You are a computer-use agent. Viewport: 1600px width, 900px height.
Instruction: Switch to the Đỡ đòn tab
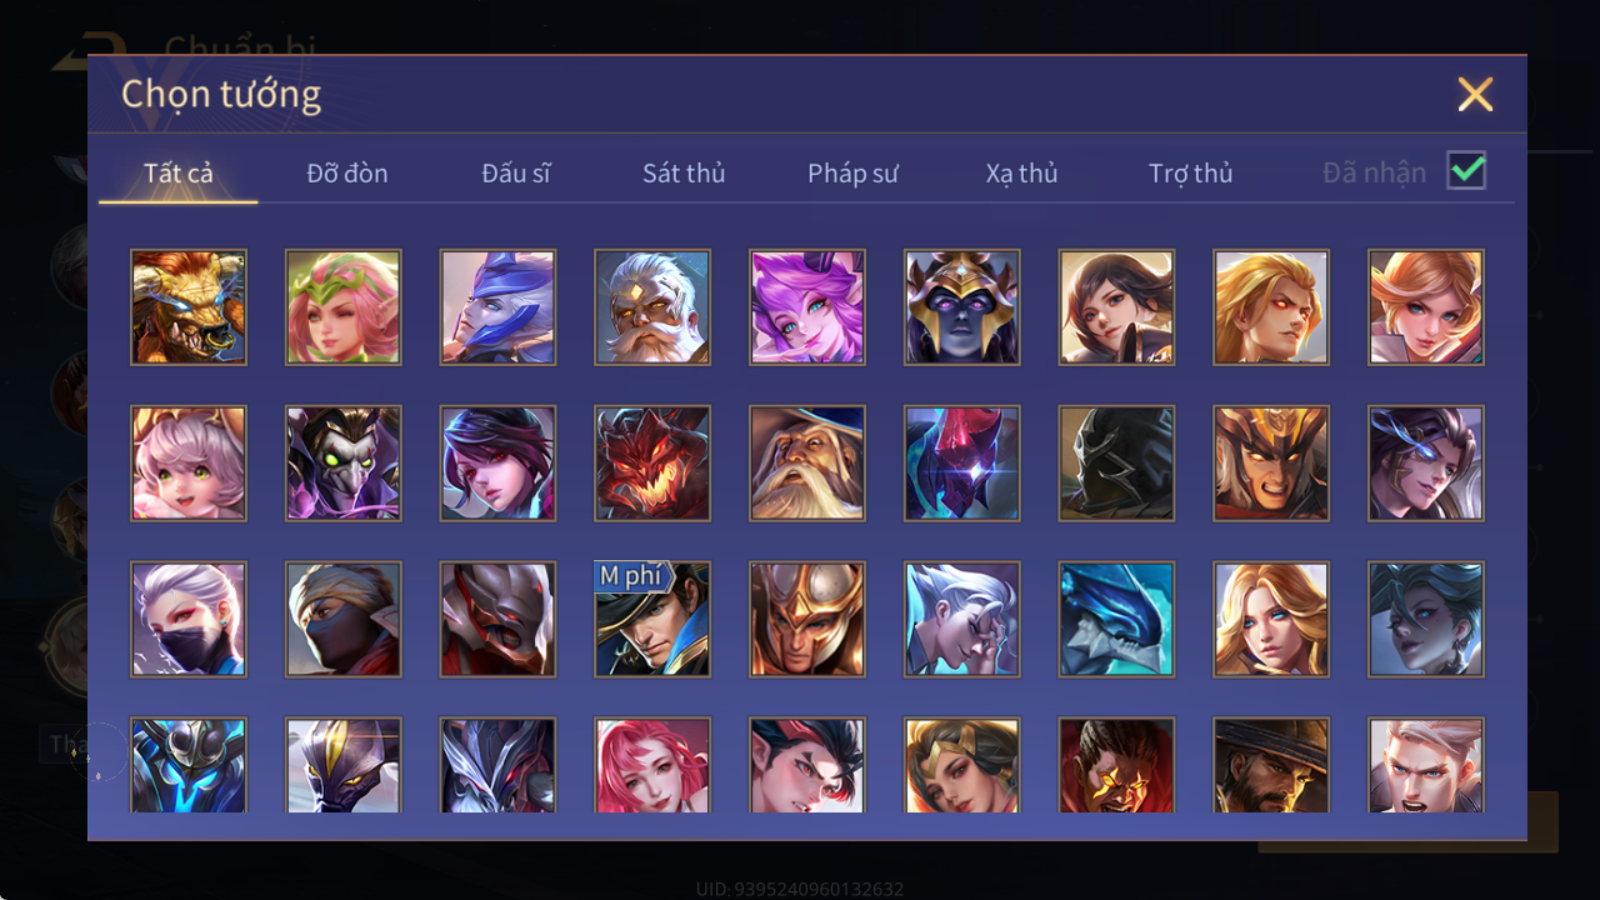[347, 173]
